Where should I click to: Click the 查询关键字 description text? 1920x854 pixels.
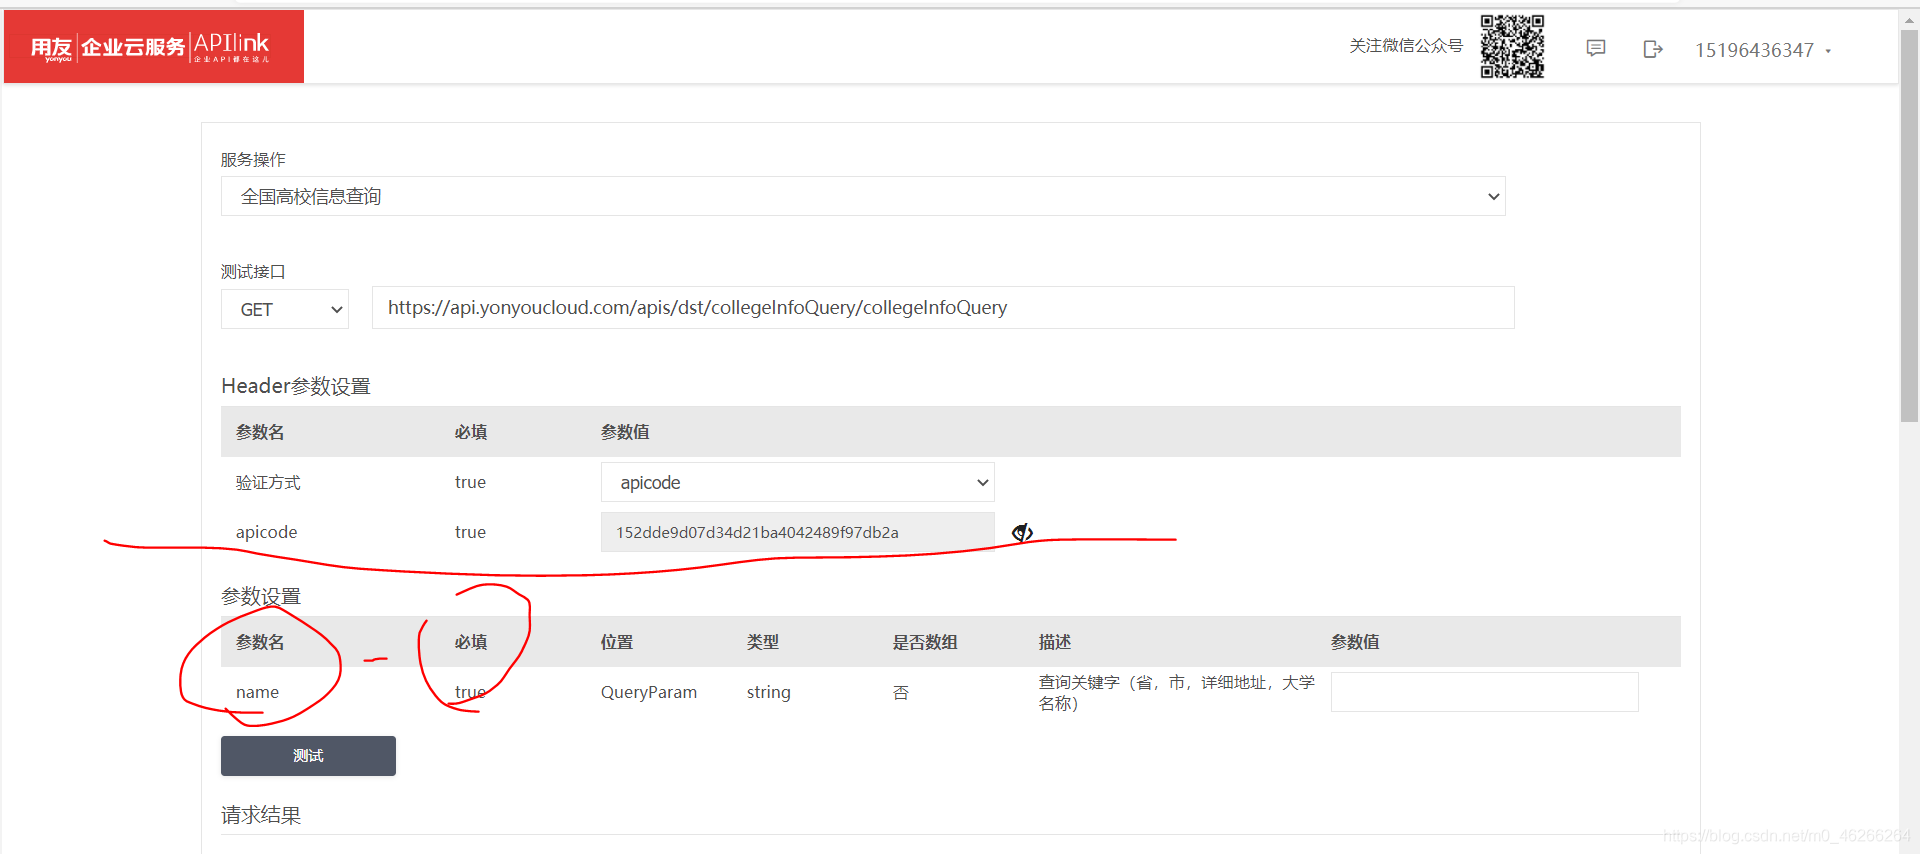(x=1177, y=692)
